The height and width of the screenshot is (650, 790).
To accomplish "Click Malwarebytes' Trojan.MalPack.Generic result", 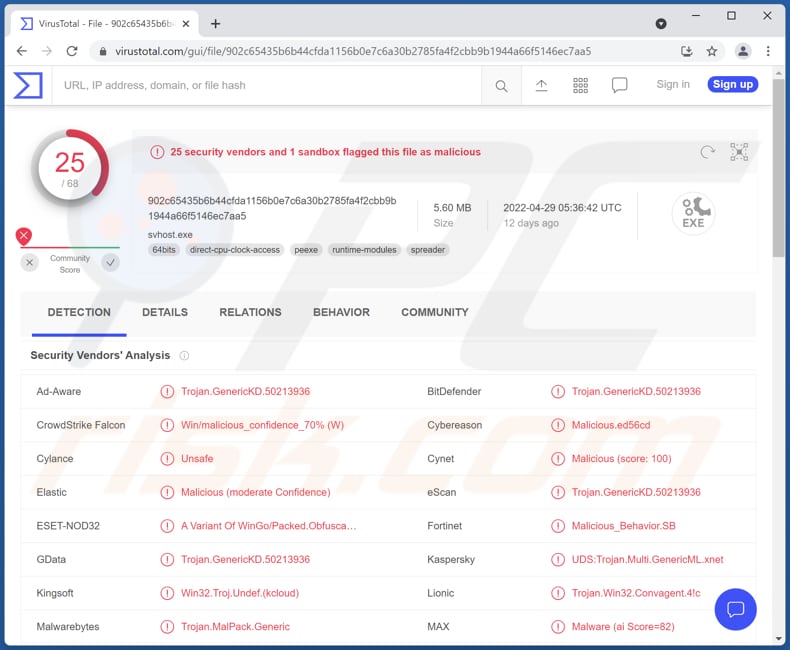I will (235, 627).
